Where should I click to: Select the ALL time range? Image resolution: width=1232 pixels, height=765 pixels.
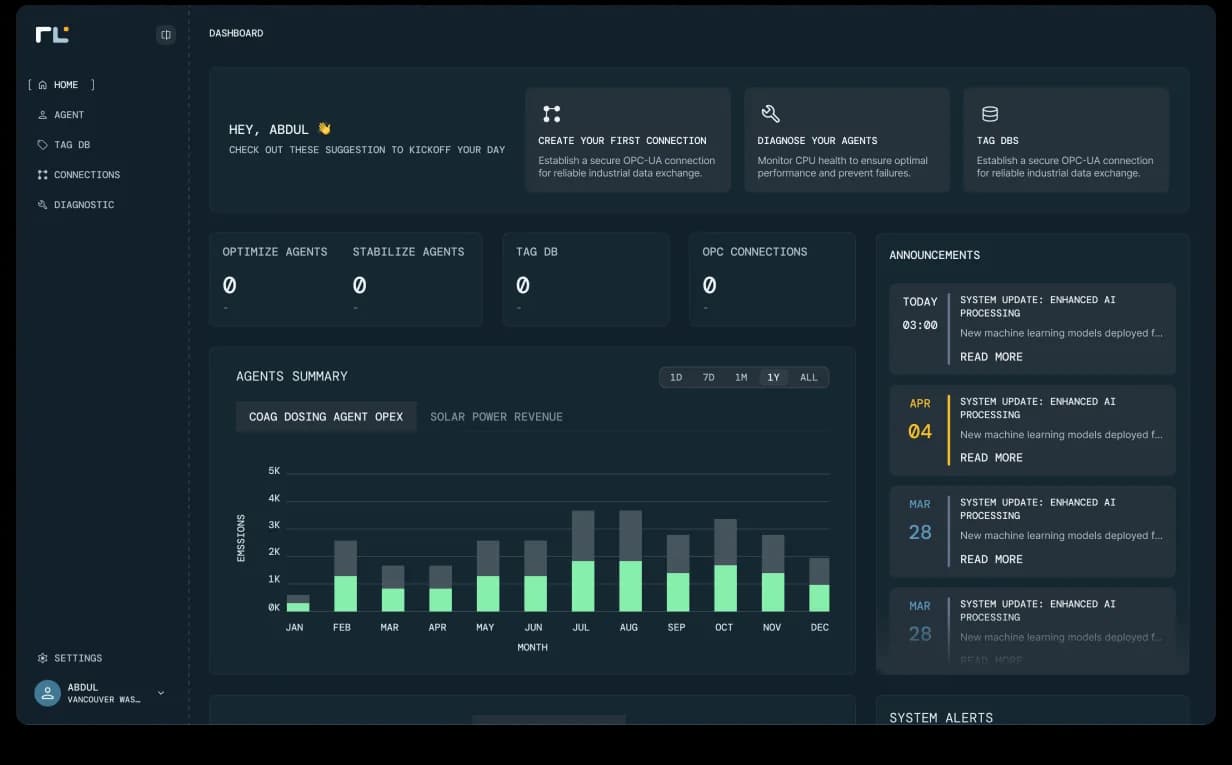(x=809, y=377)
